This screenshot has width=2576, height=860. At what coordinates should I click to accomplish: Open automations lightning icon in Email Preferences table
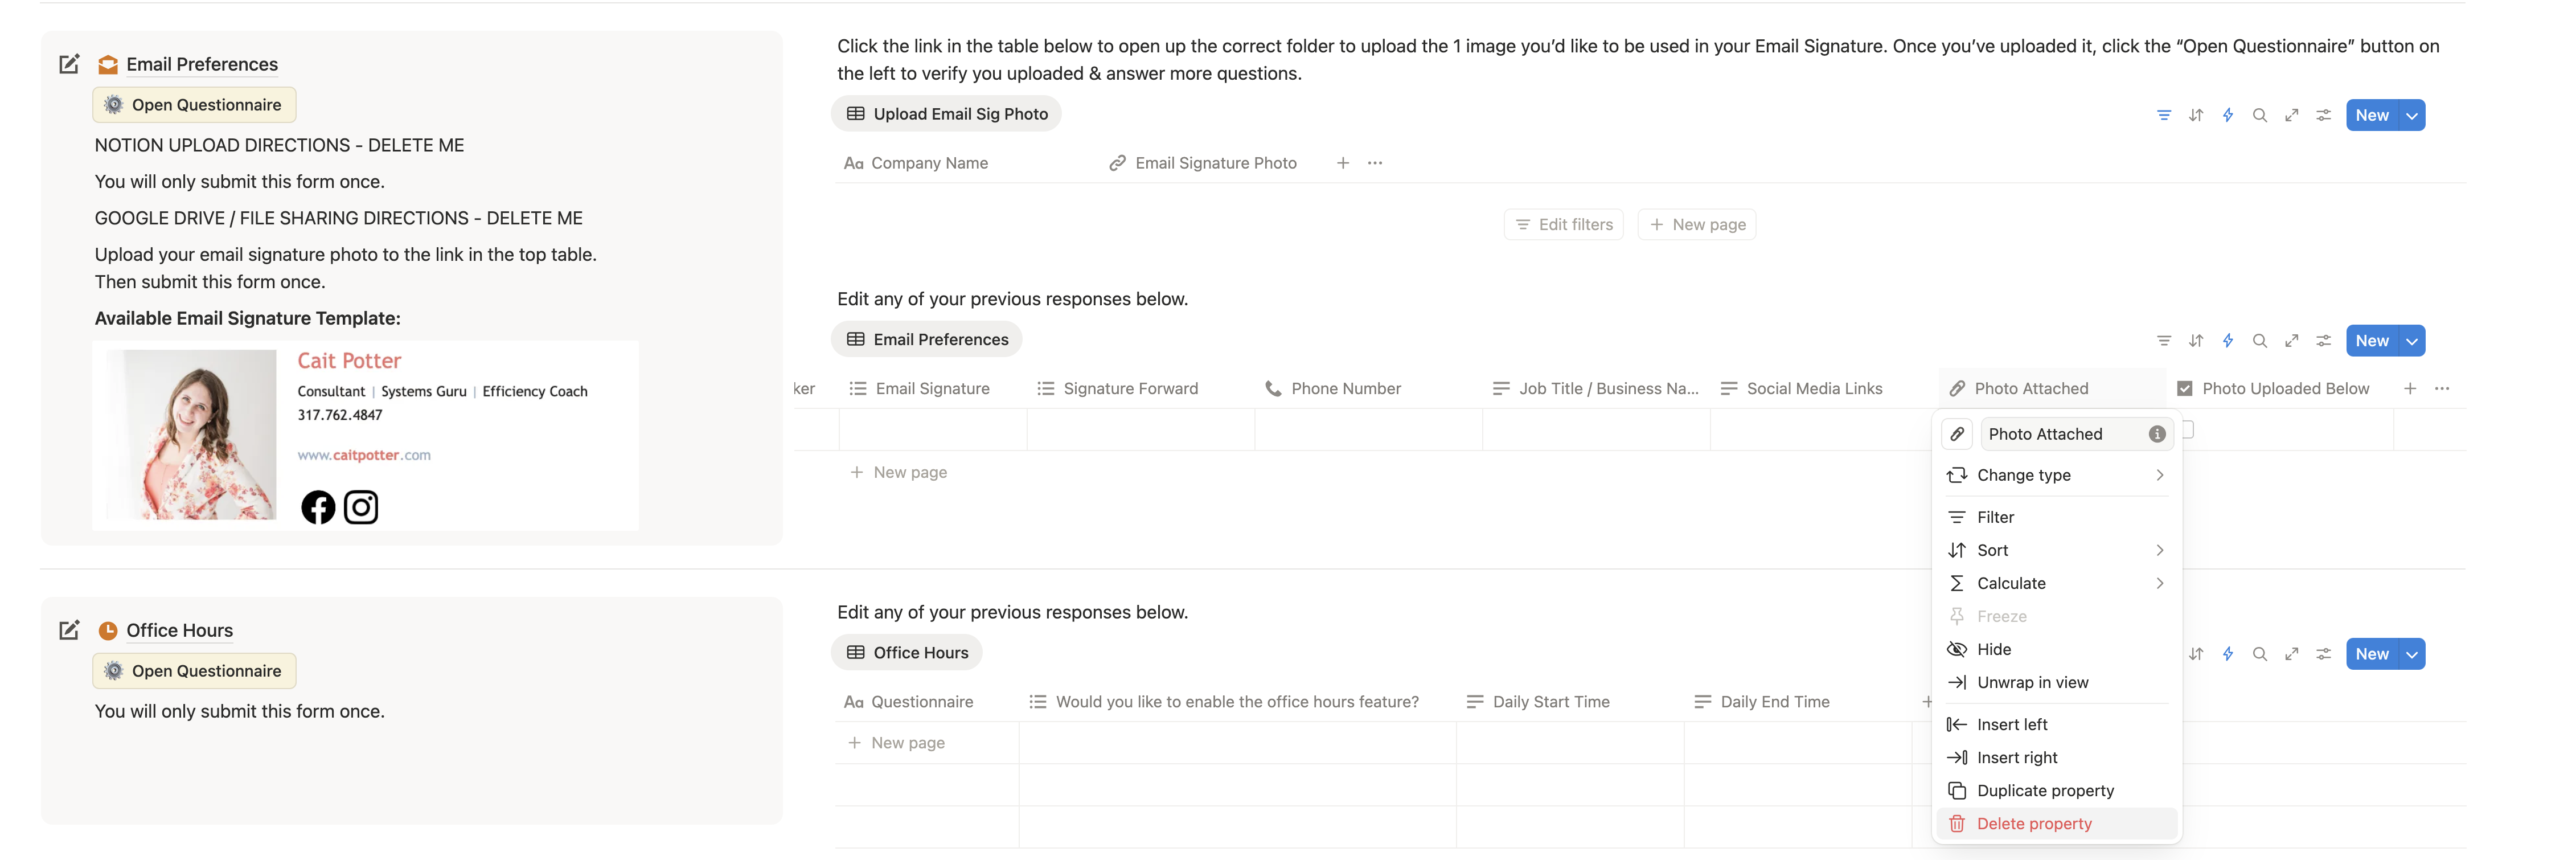tap(2227, 341)
